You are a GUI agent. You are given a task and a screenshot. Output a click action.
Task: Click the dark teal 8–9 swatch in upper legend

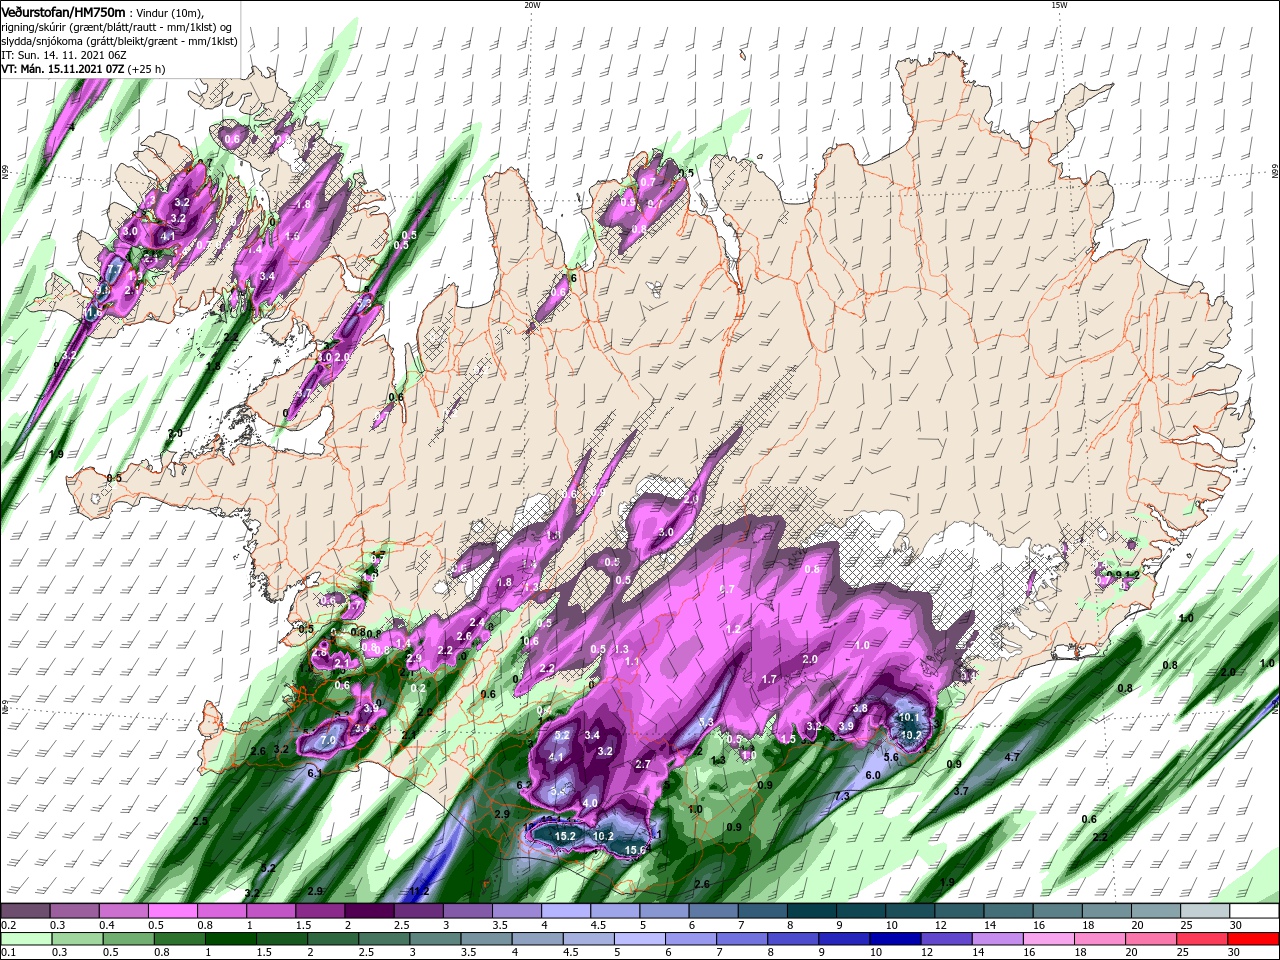click(812, 912)
